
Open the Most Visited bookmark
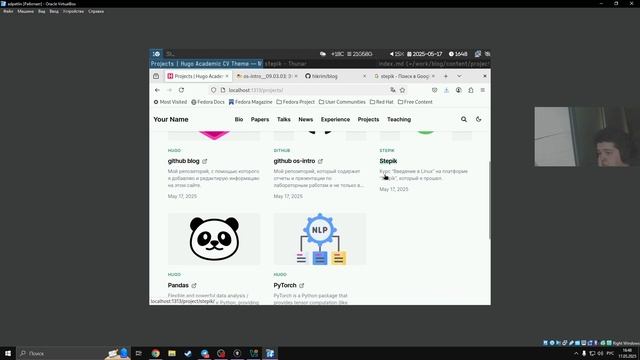point(170,102)
